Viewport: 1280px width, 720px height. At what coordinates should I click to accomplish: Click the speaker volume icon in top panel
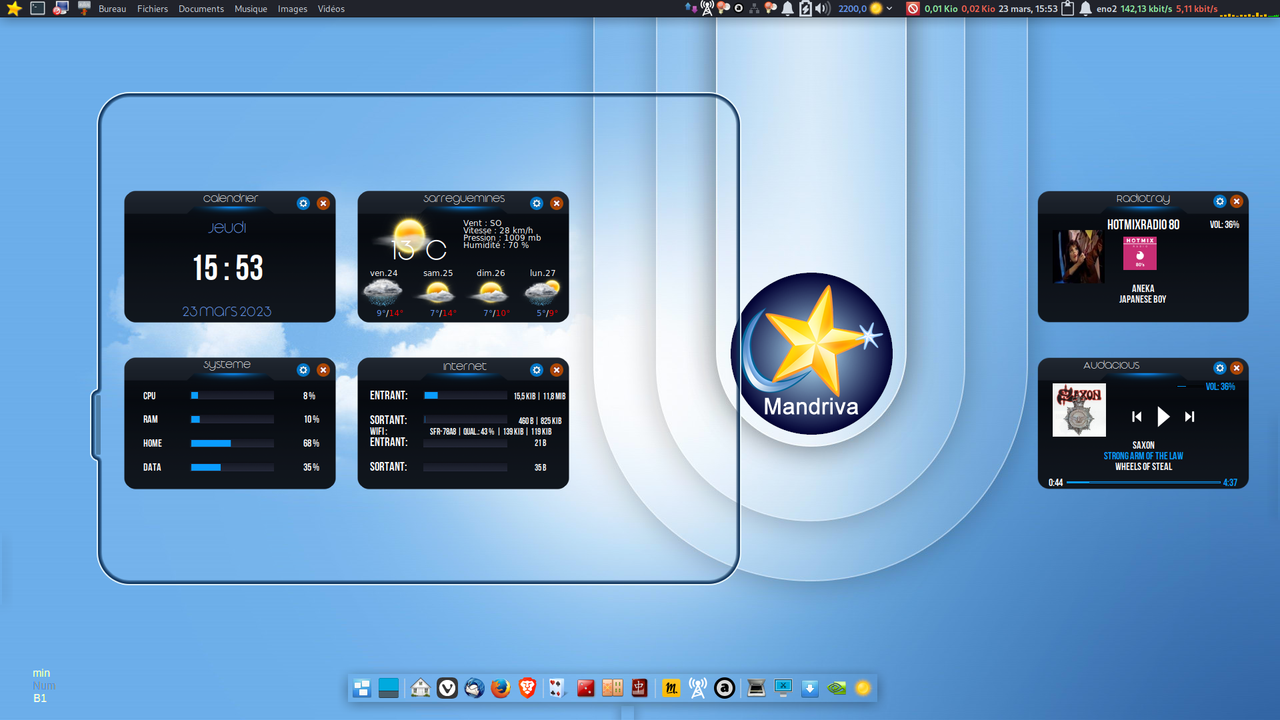click(x=822, y=9)
